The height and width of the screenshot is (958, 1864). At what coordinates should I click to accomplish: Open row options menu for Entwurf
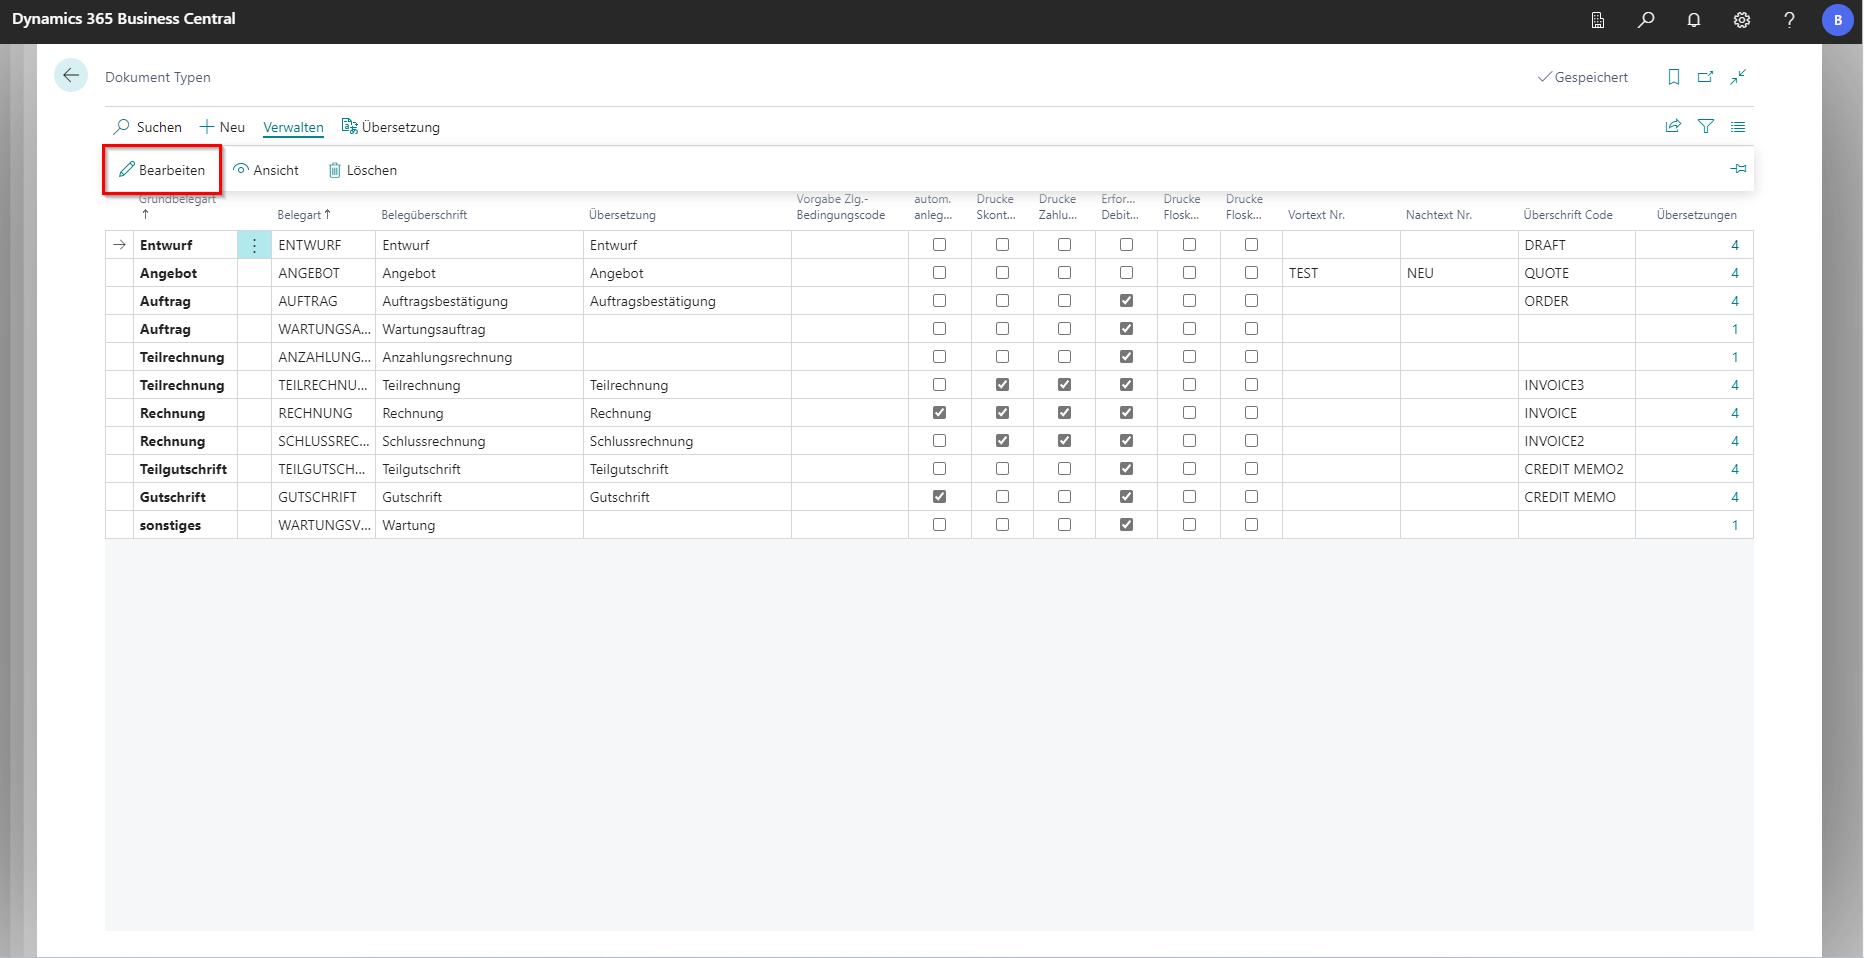[254, 245]
